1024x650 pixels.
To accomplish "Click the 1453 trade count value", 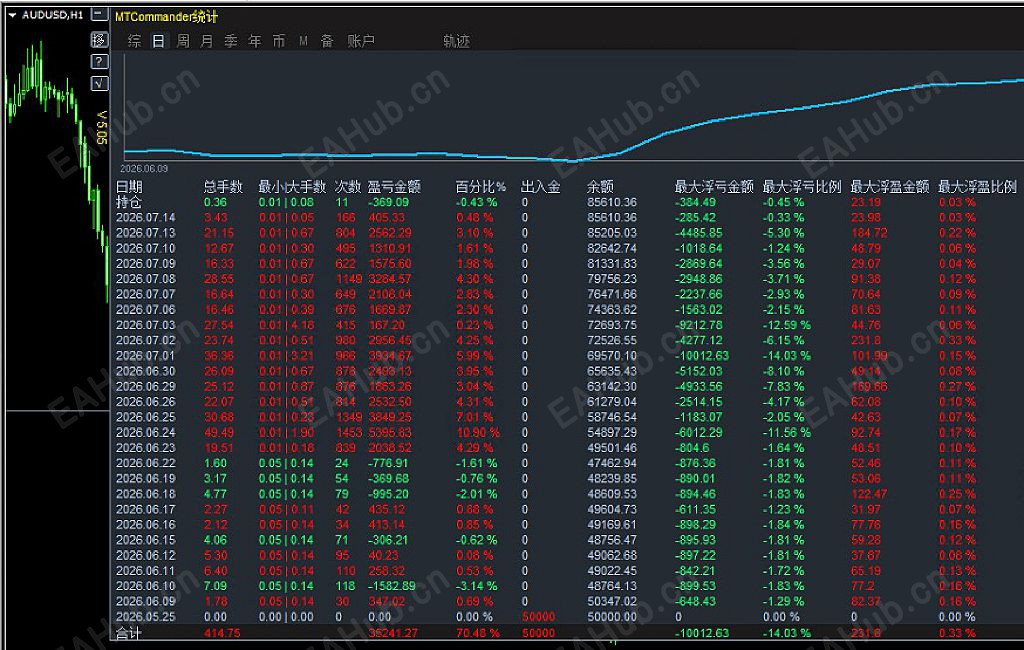I will [349, 432].
